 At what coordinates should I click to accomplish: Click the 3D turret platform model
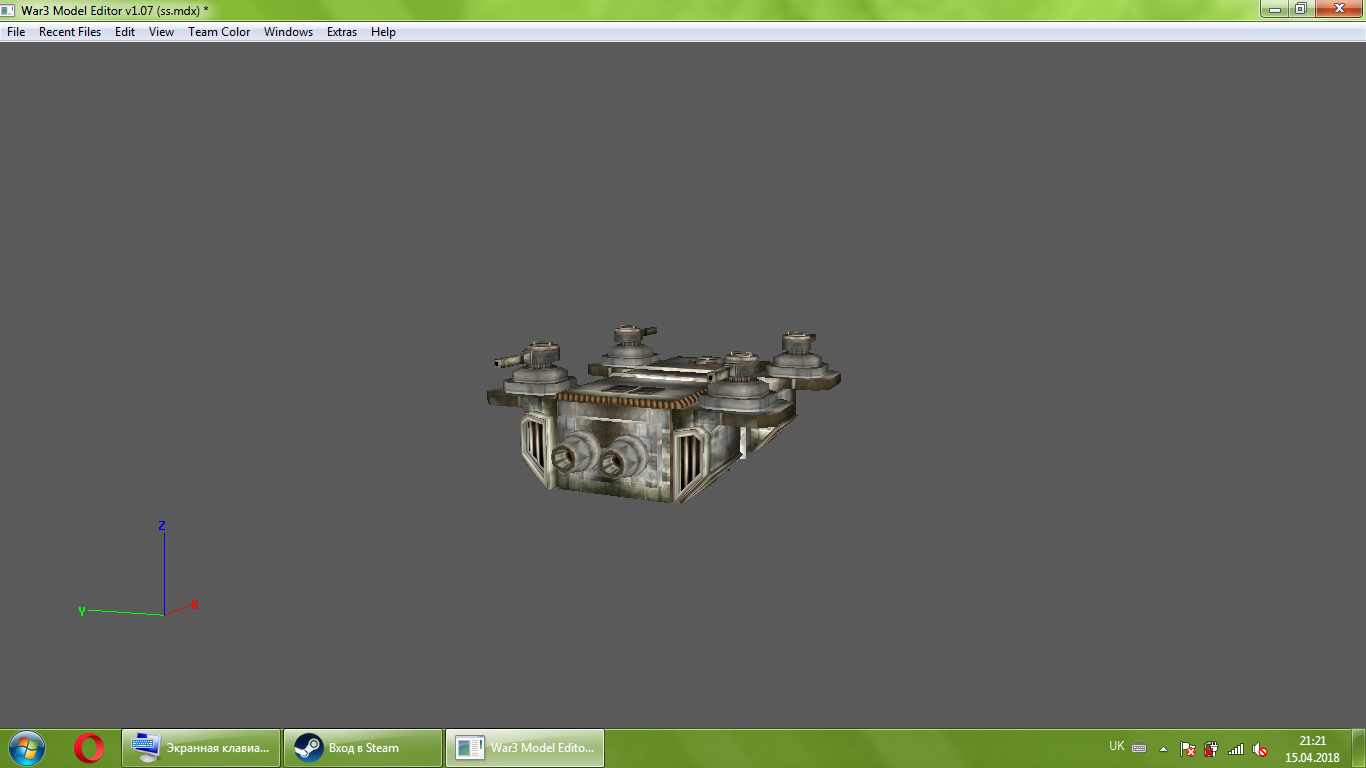pos(663,414)
